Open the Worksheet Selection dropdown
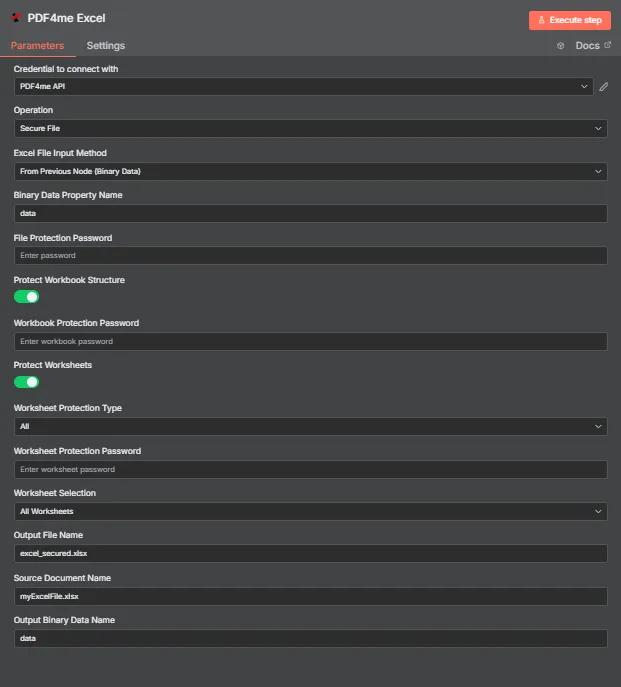The width and height of the screenshot is (621, 687). 311,511
